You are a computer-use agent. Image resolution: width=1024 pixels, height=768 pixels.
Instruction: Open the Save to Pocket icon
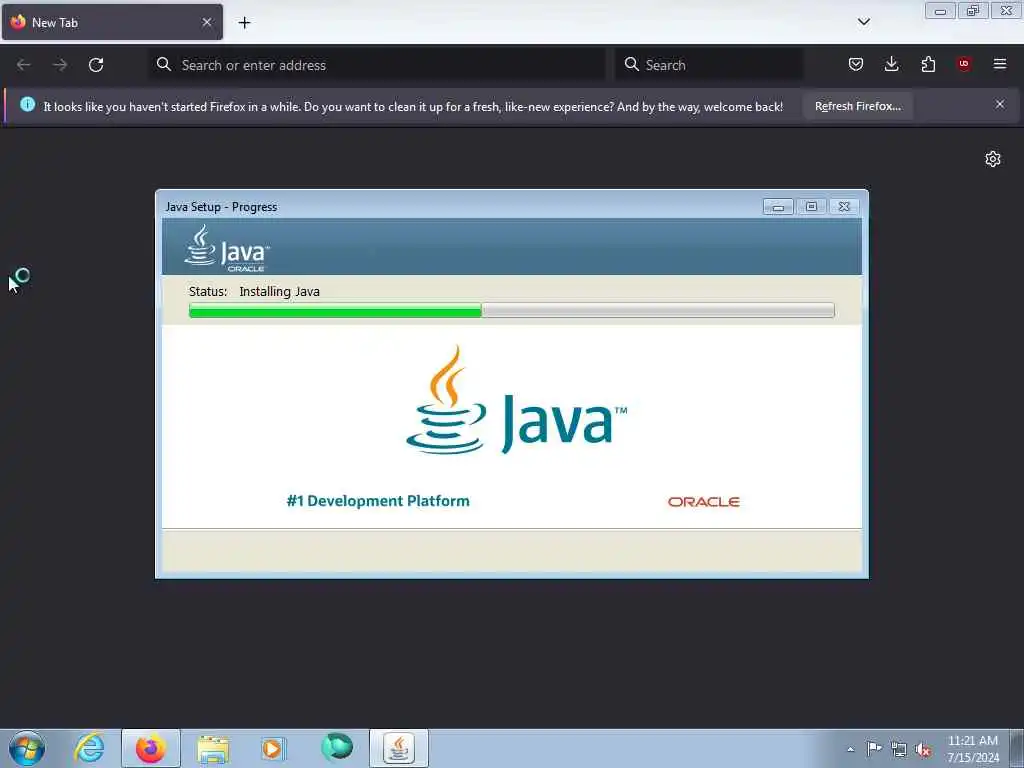click(856, 64)
